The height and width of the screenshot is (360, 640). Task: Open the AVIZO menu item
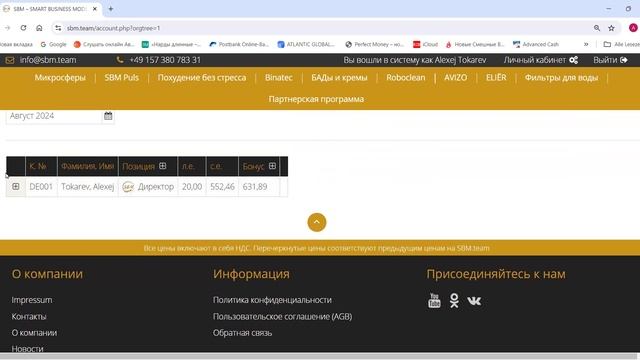pos(456,78)
